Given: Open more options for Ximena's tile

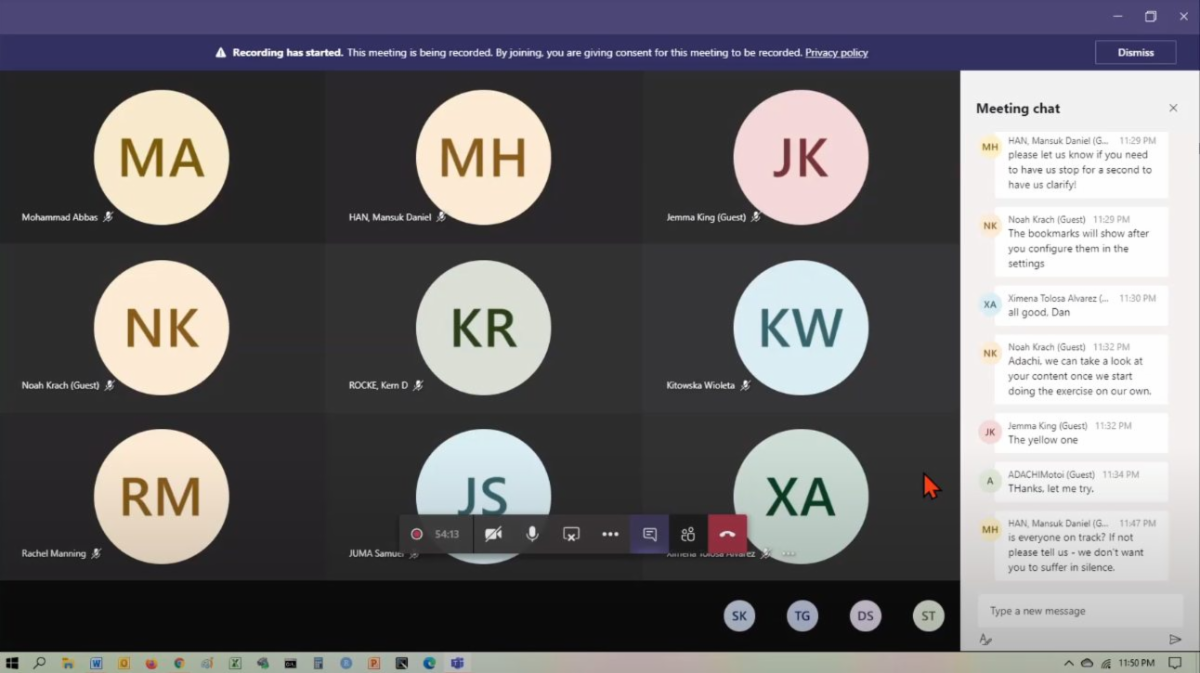Looking at the screenshot, I should pyautogui.click(x=789, y=553).
